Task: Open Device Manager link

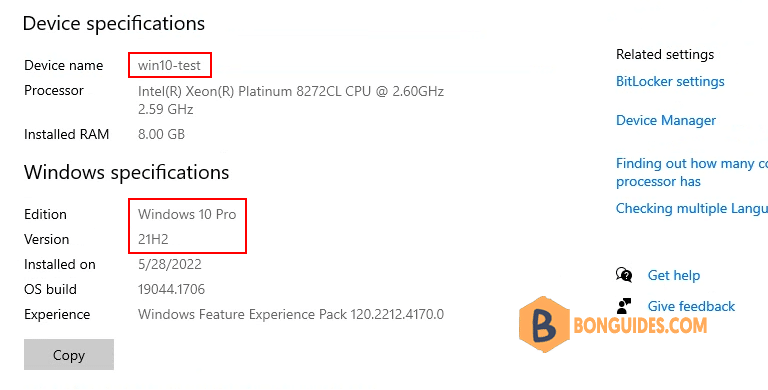Action: 666,121
